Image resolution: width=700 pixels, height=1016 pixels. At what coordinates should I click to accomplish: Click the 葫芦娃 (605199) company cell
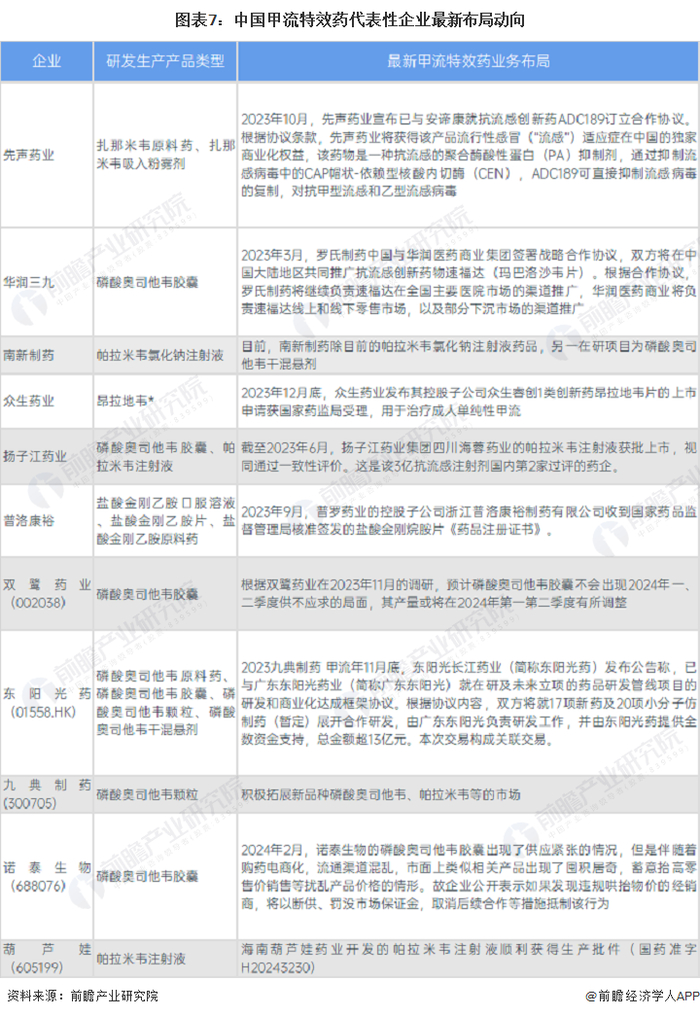(x=47, y=958)
